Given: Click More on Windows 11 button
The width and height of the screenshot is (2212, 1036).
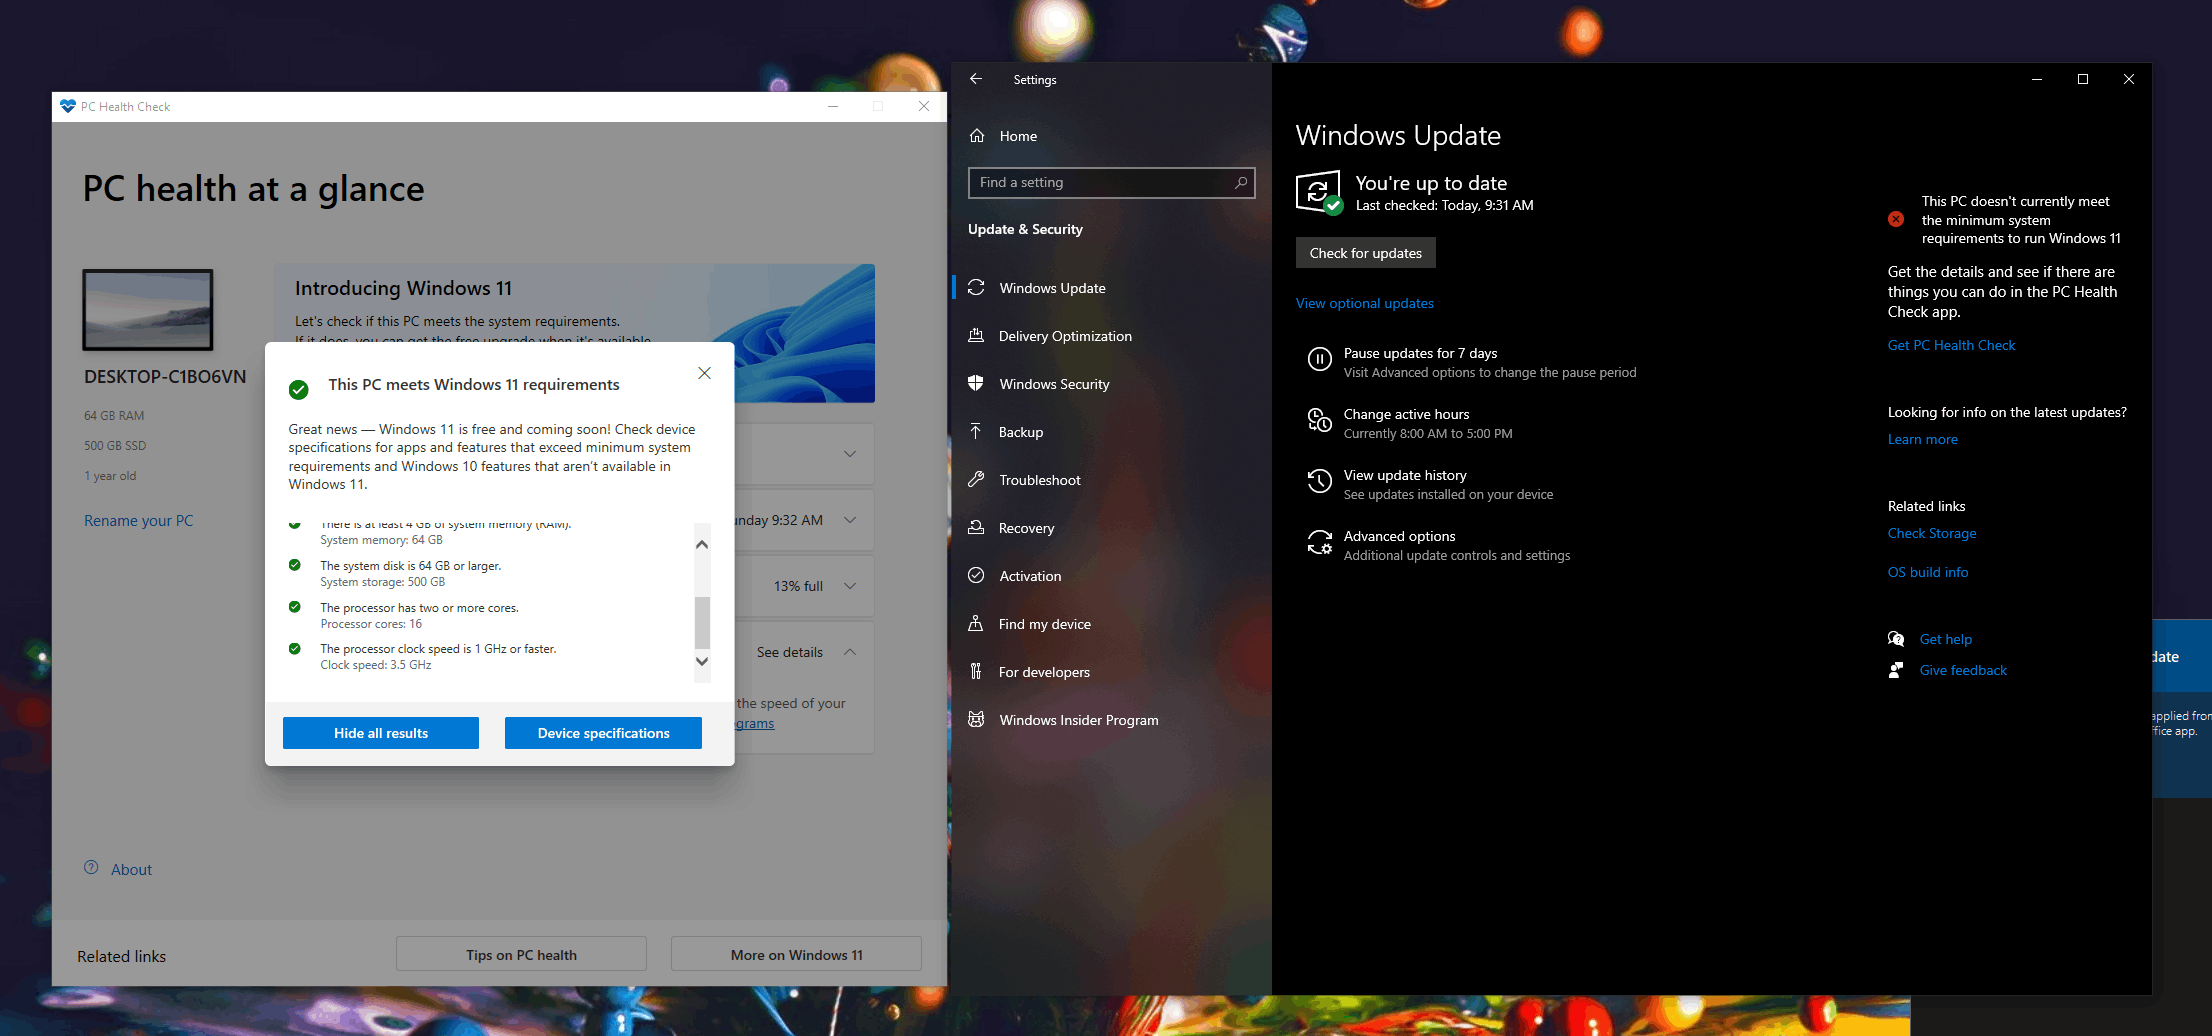Looking at the screenshot, I should [796, 954].
